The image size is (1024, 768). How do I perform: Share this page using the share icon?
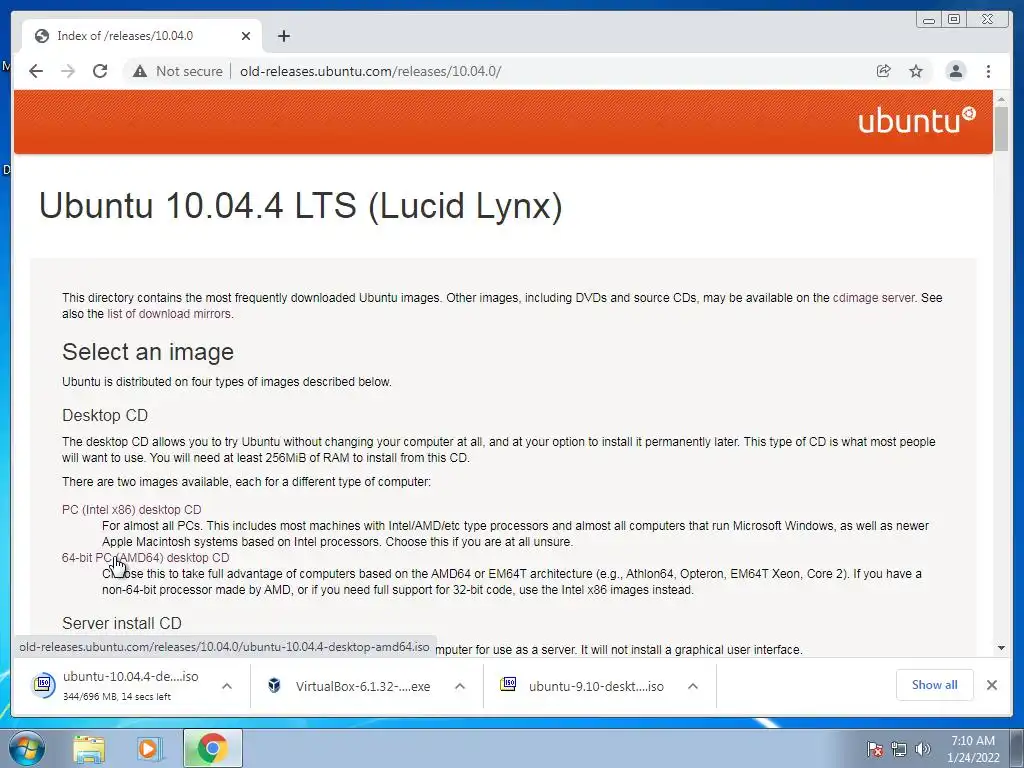pos(884,71)
